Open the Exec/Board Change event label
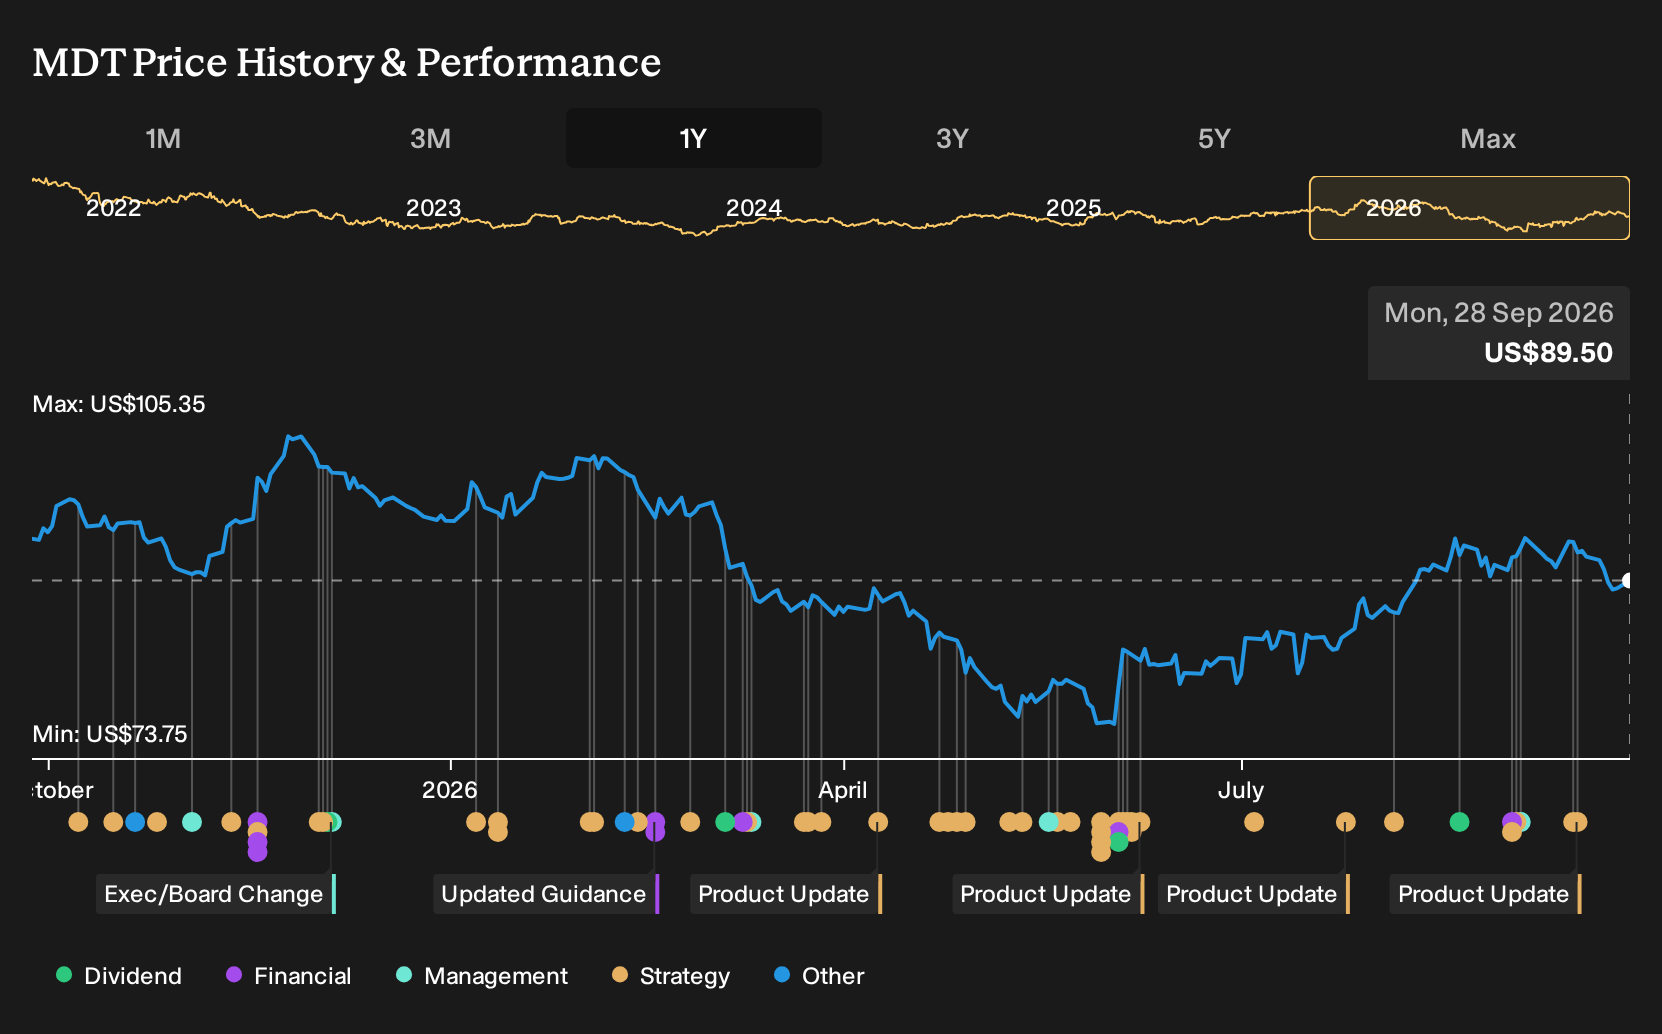1662x1034 pixels. click(216, 894)
